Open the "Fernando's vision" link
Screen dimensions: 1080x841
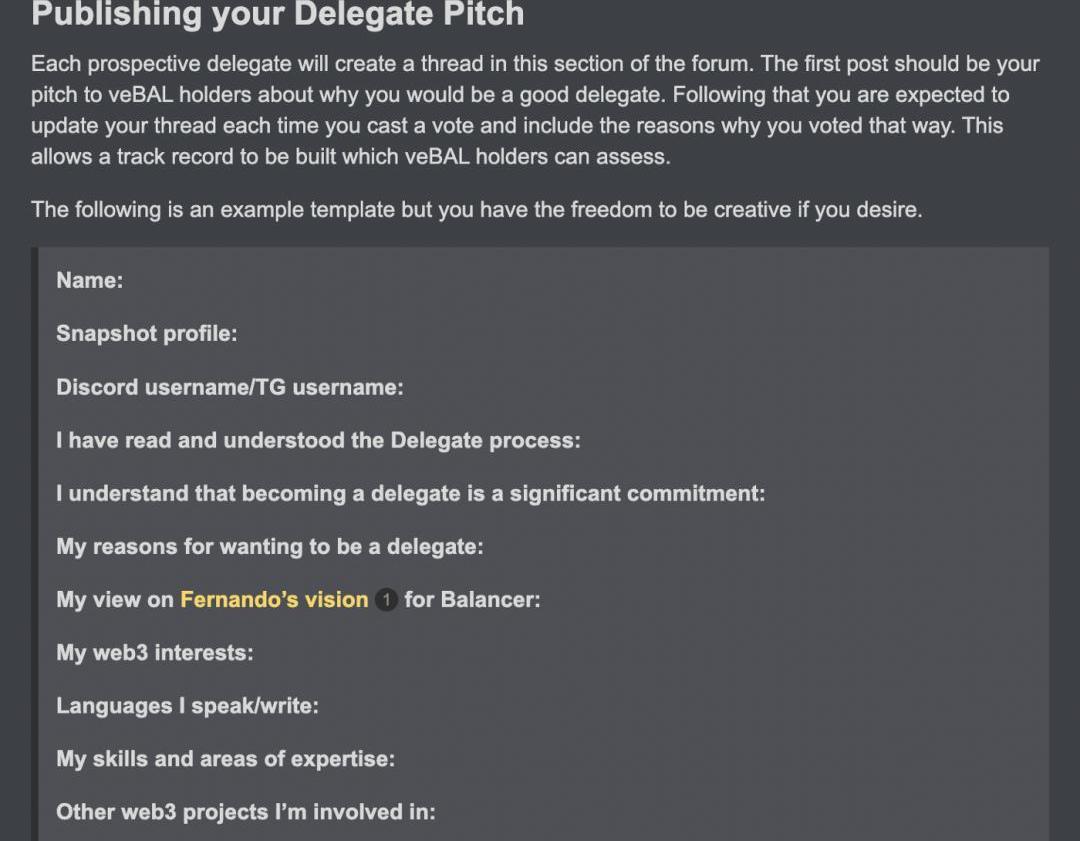[x=274, y=600]
